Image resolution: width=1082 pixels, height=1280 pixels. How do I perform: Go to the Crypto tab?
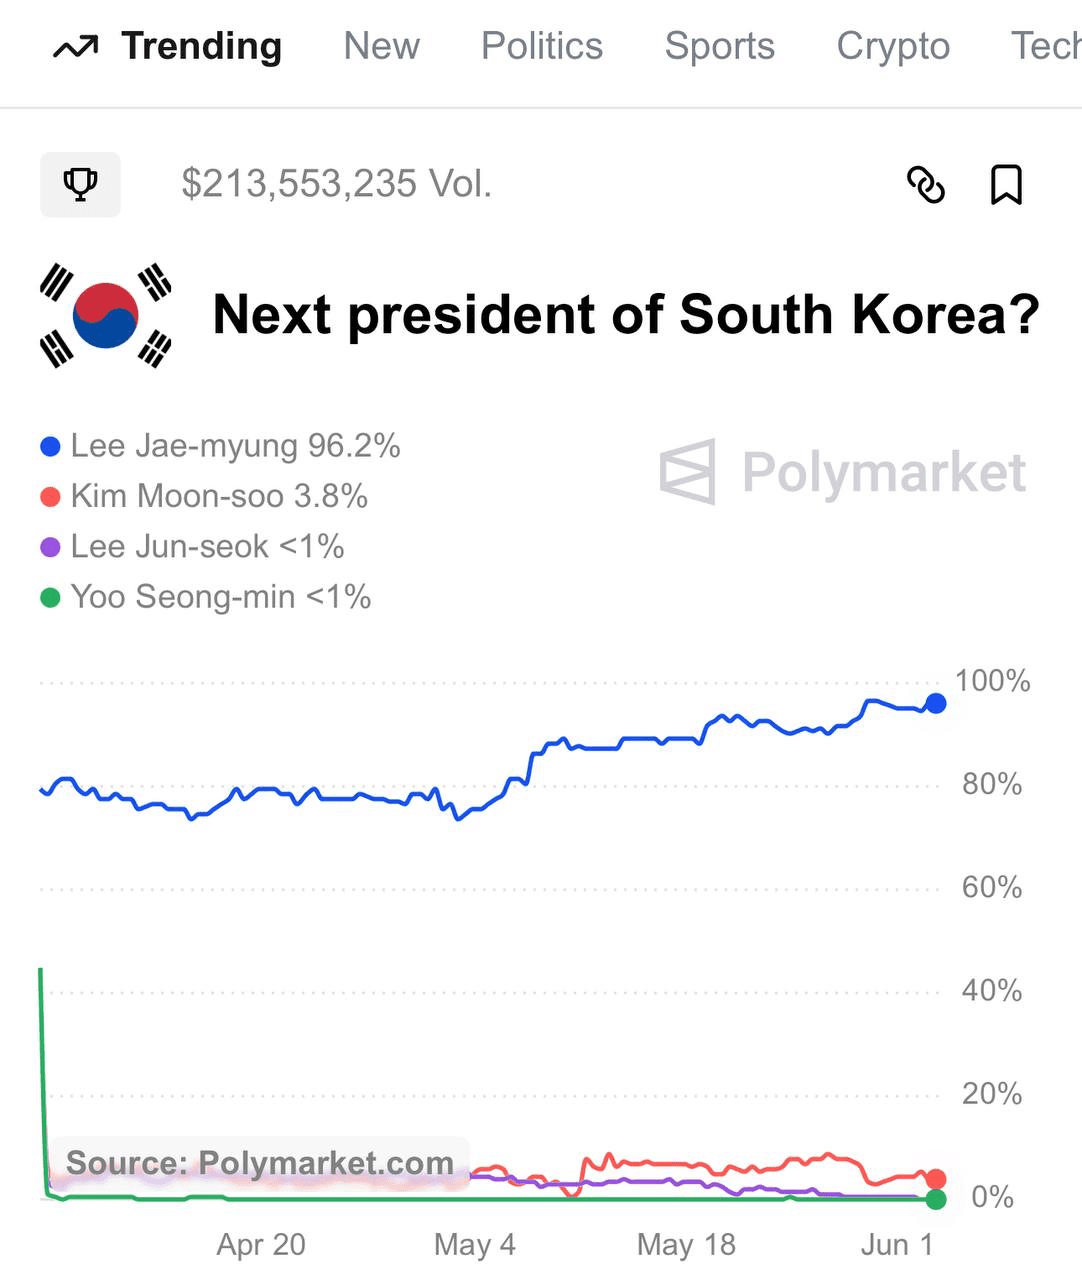(894, 46)
